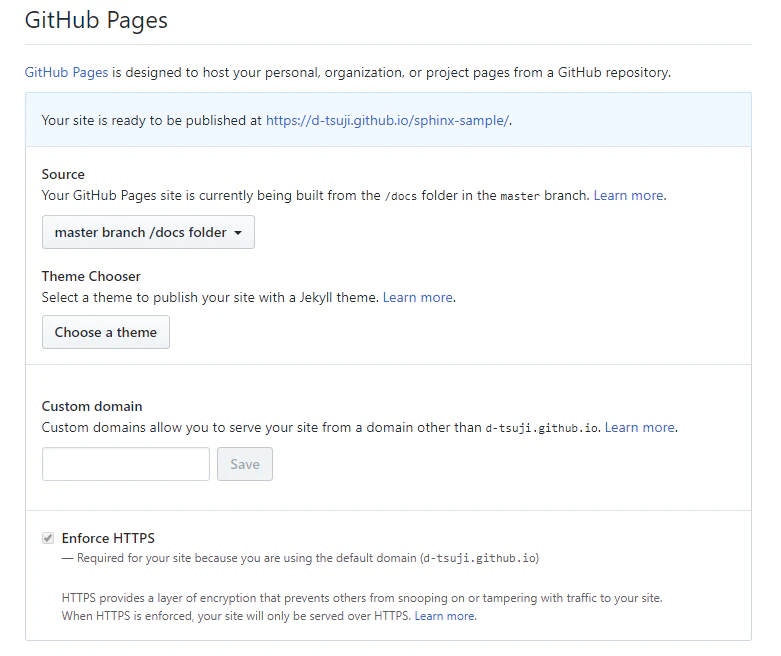781x656 pixels.
Task: Toggle the Enforce HTTPS checkbox
Action: 48,538
